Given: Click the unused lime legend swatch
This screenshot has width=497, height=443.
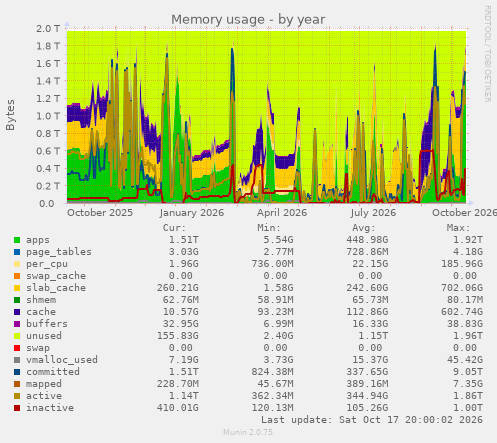Looking at the screenshot, I should (x=17, y=336).
